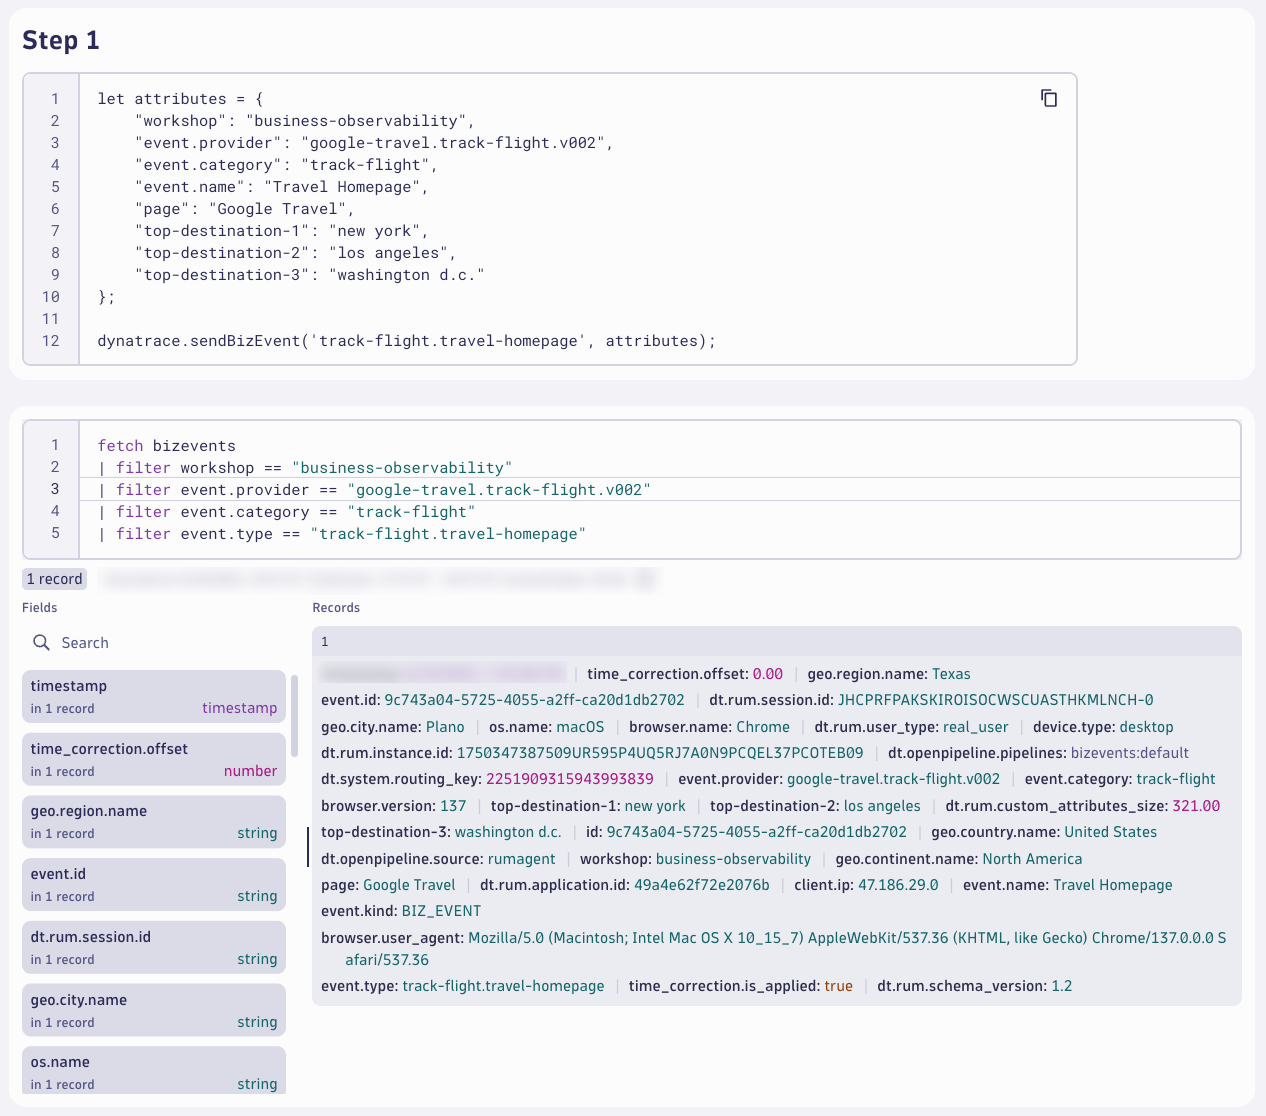
Task: Focus the Fields Search input
Action: 154,642
